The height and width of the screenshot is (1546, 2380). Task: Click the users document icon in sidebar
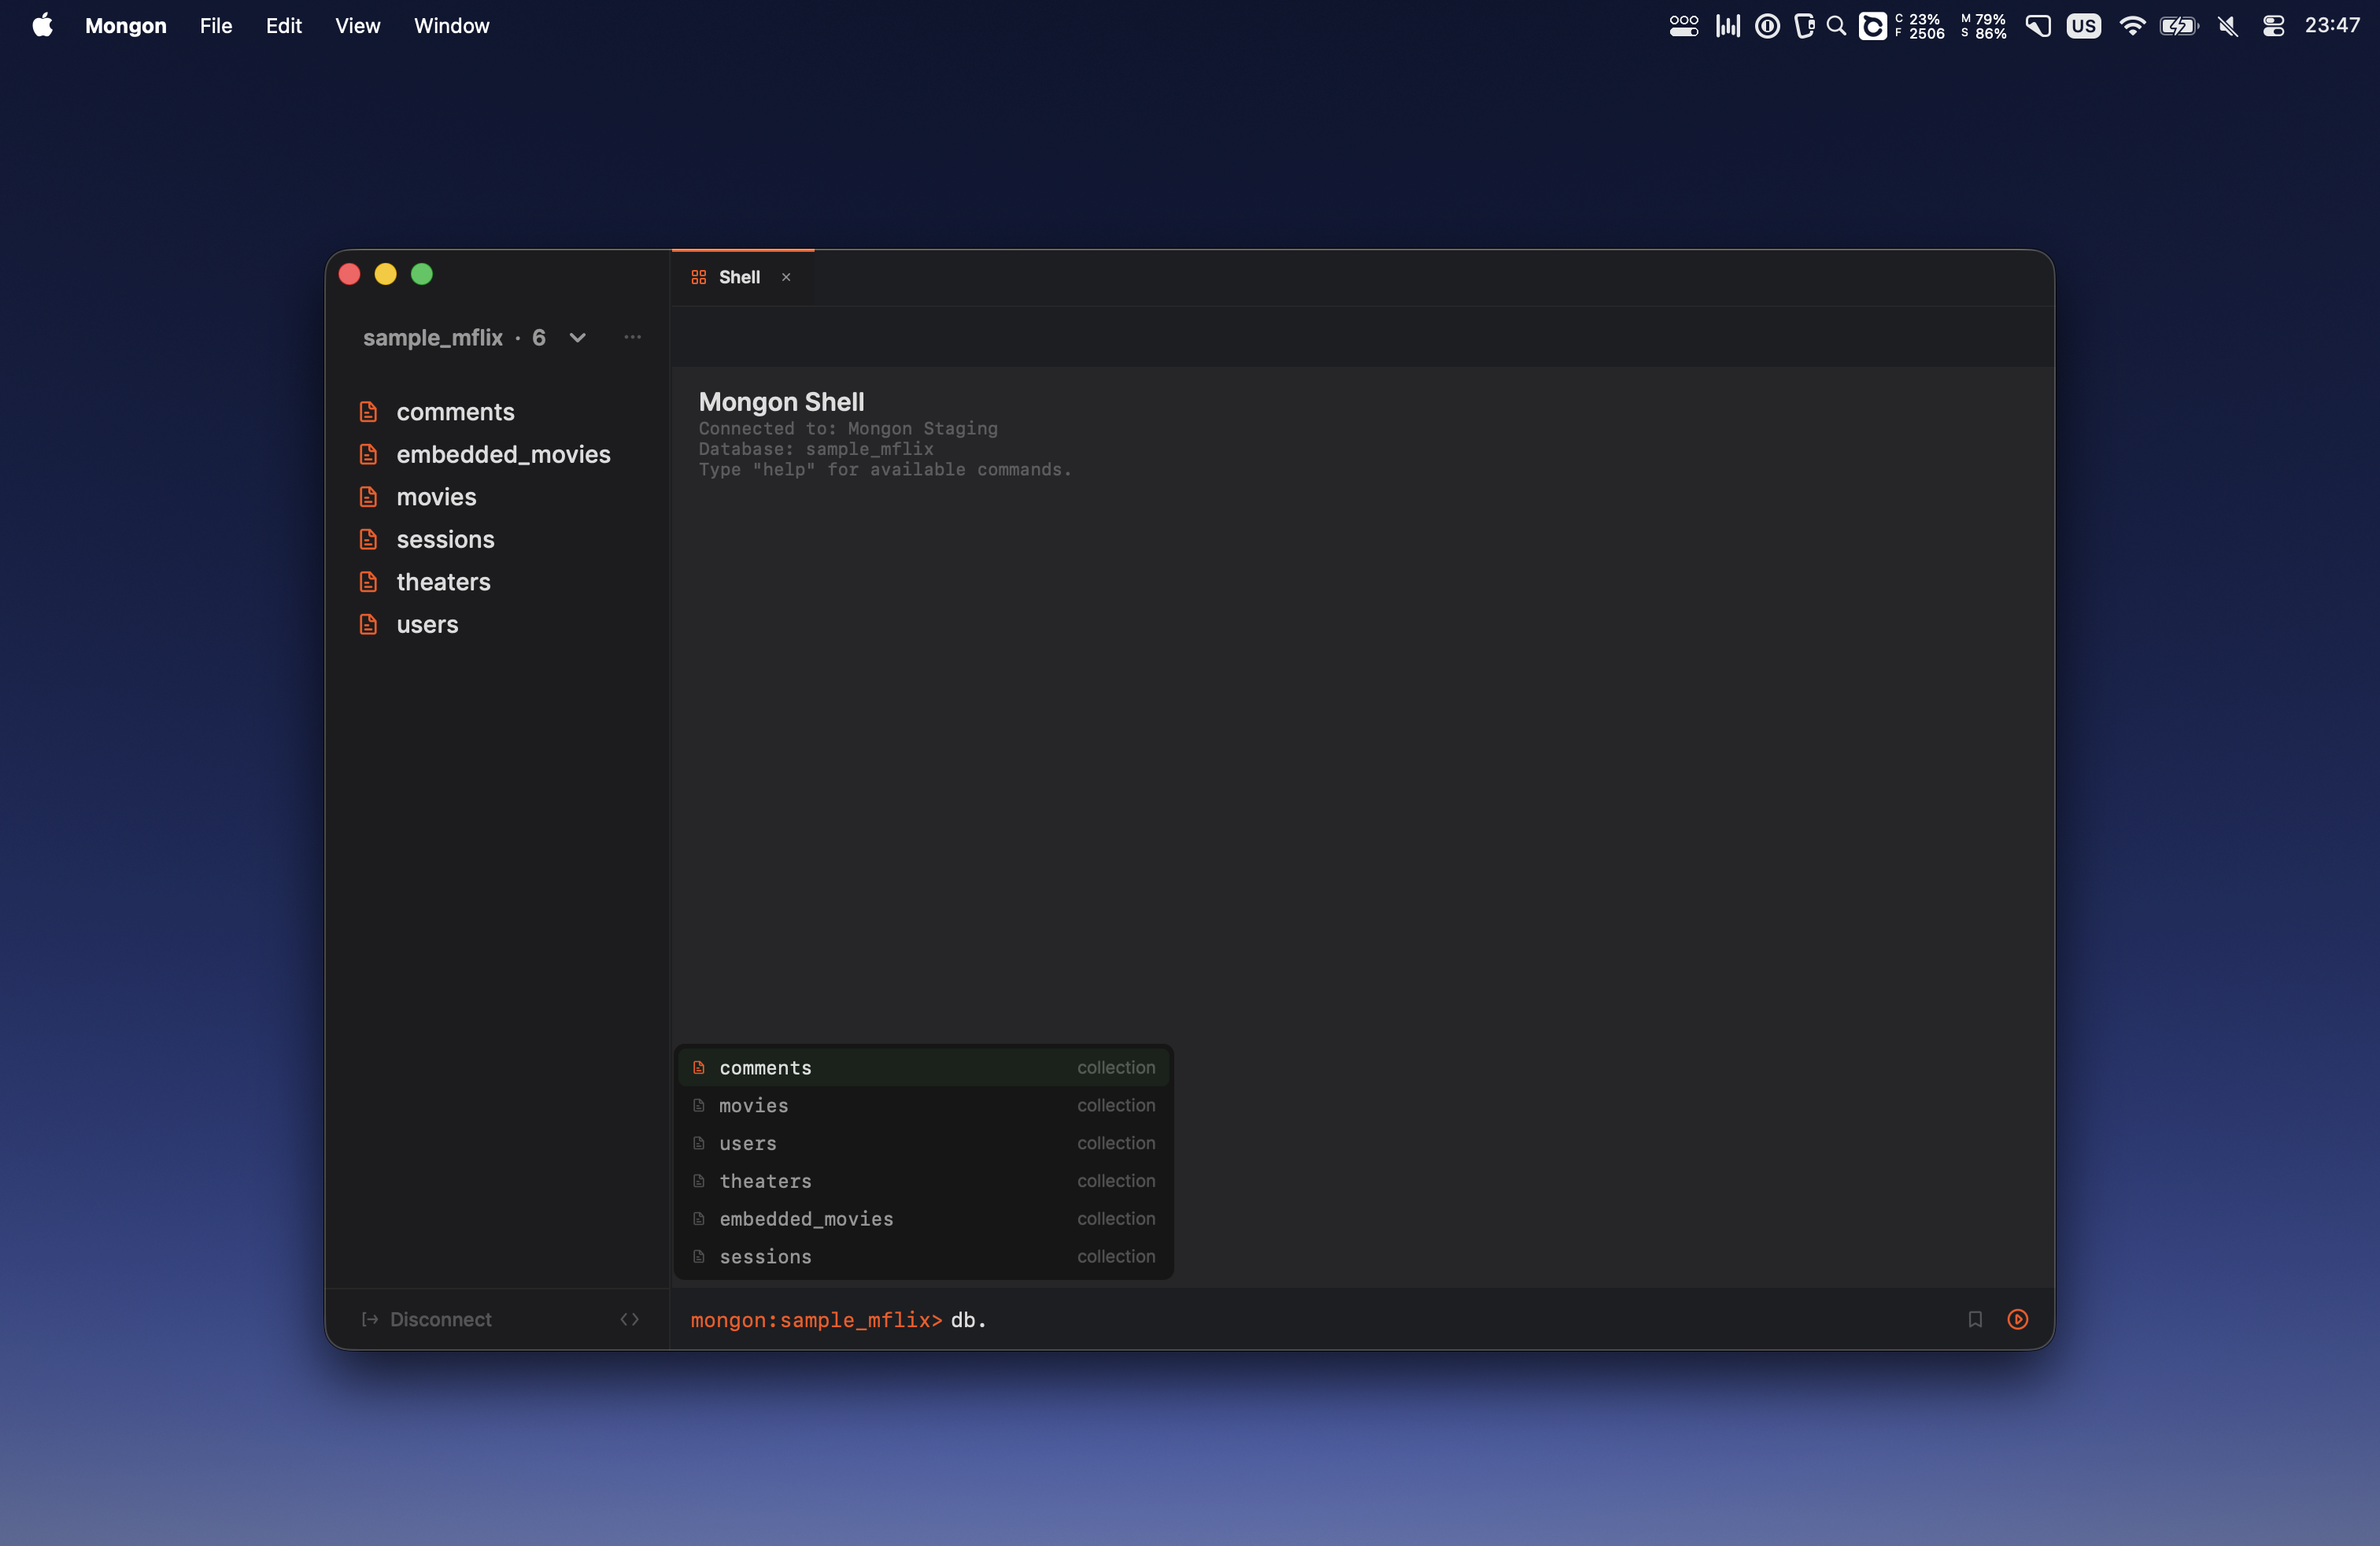(368, 624)
